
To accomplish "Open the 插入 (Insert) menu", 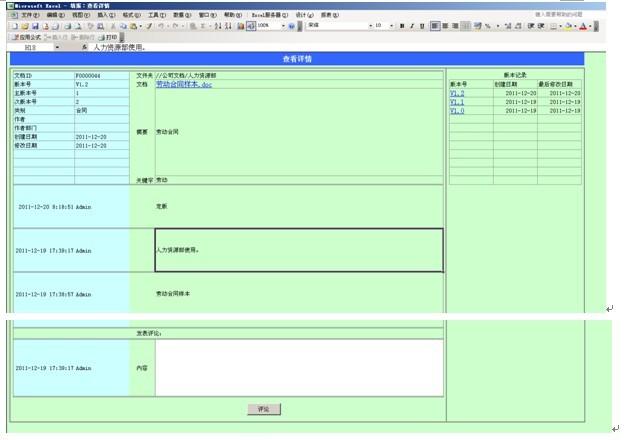I will pos(106,15).
